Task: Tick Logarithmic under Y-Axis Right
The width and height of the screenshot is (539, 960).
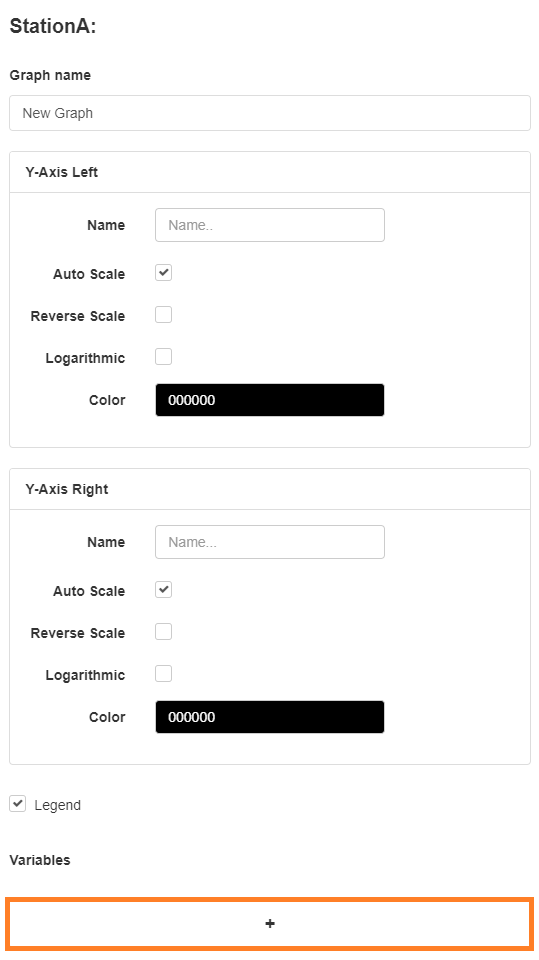Action: 164,673
